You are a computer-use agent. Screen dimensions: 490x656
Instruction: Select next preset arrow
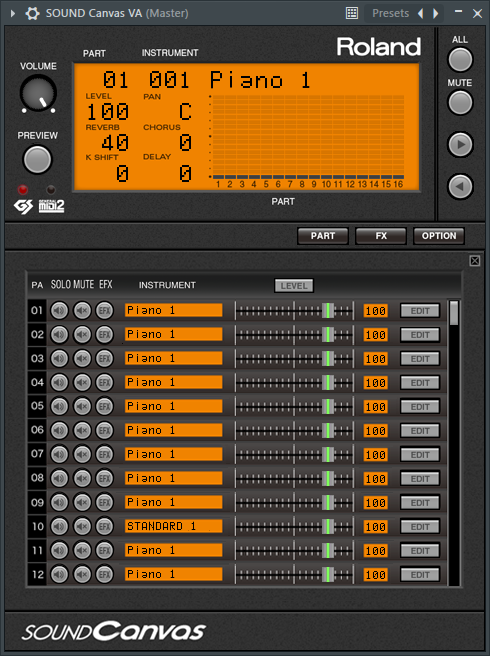[x=436, y=13]
